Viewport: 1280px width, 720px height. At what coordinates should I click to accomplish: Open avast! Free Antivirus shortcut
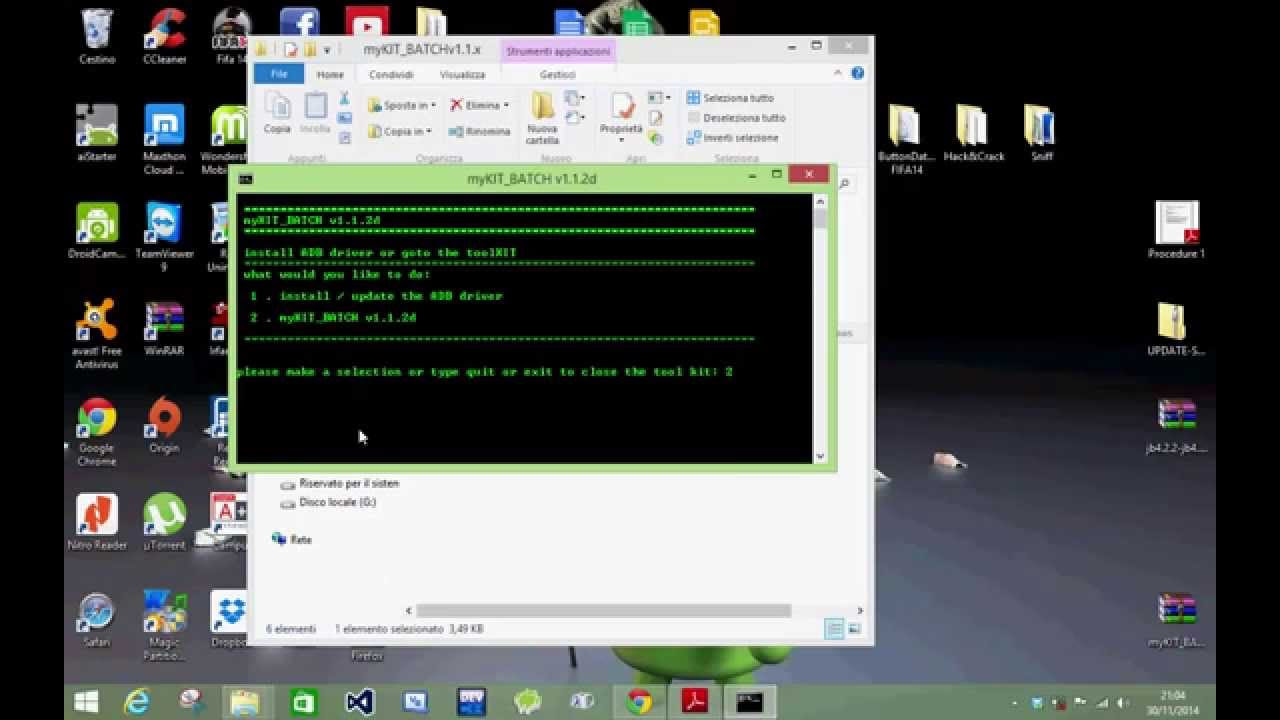[97, 333]
